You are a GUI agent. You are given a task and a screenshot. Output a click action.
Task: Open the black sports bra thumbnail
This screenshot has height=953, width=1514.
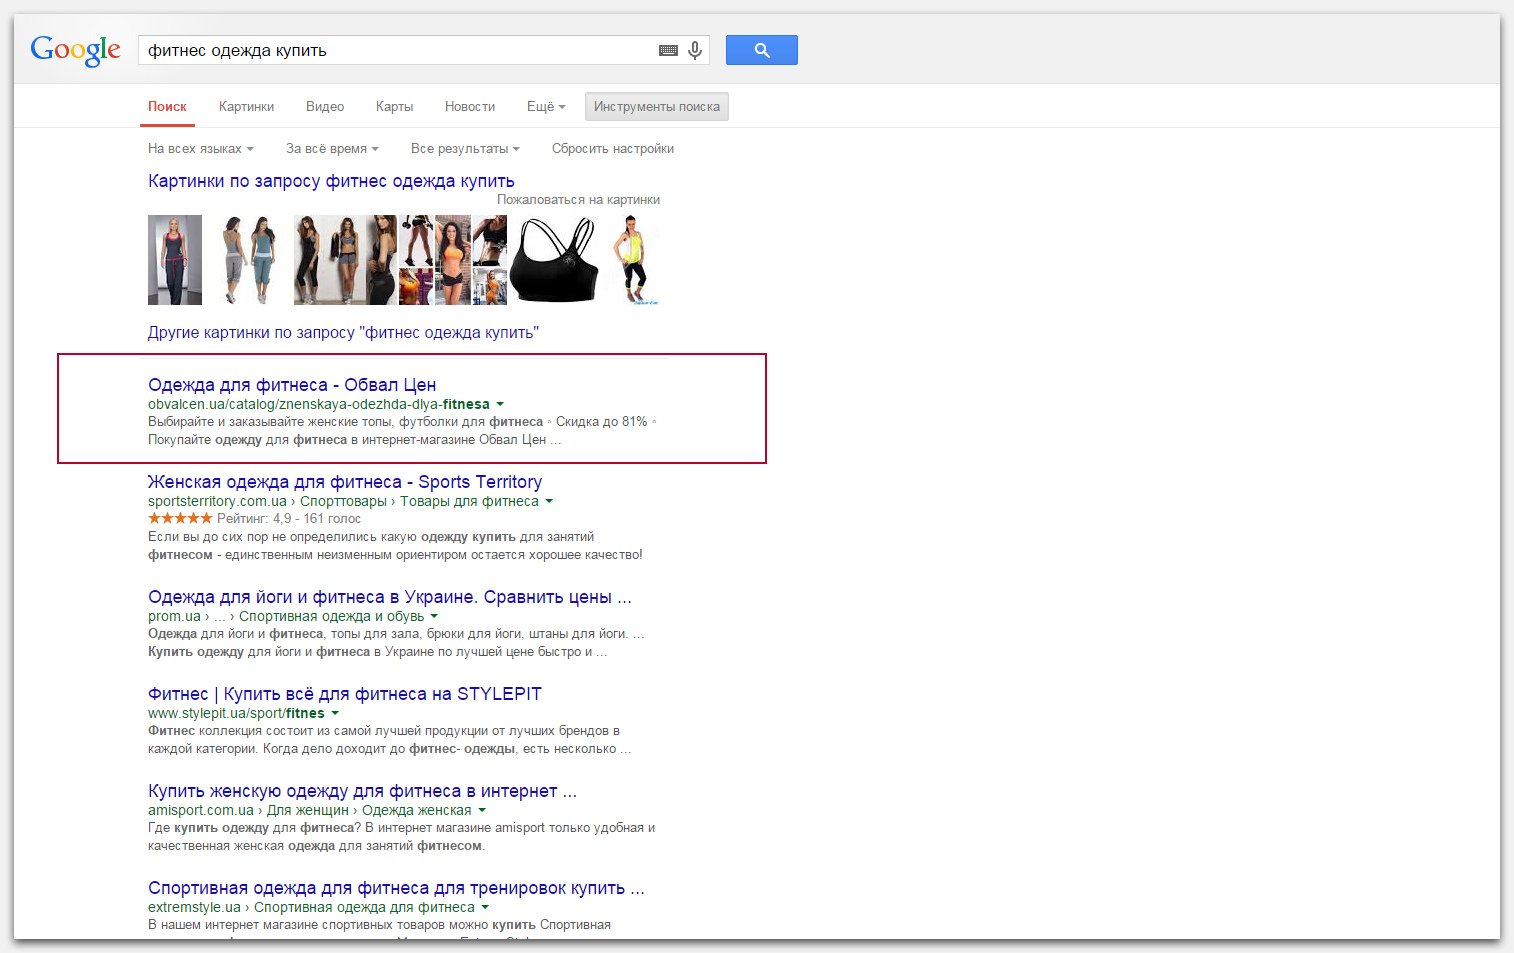(553, 260)
